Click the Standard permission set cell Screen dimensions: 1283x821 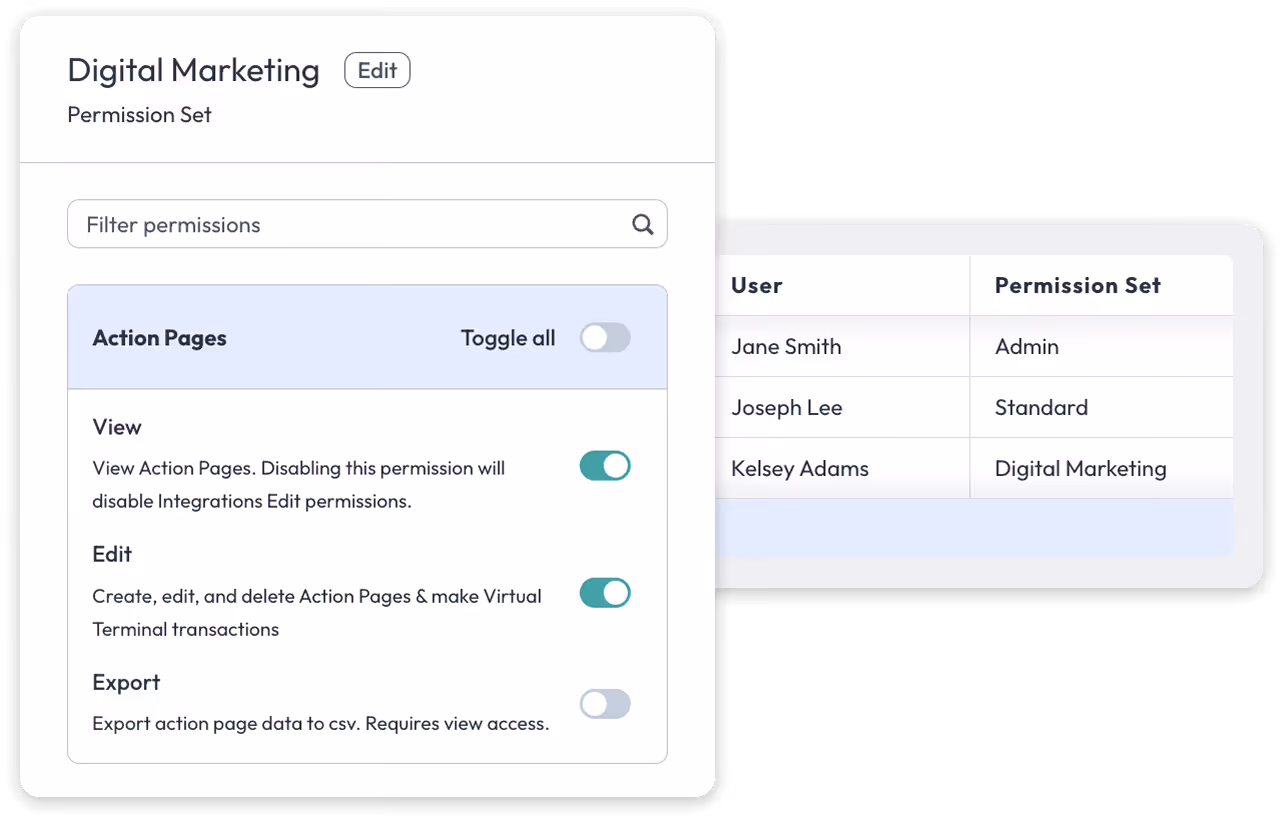click(1041, 407)
